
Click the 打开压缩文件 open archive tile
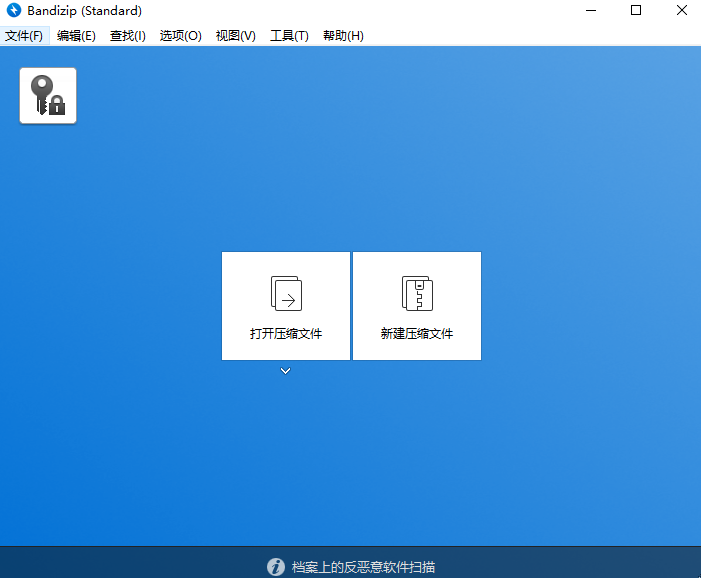pyautogui.click(x=286, y=306)
